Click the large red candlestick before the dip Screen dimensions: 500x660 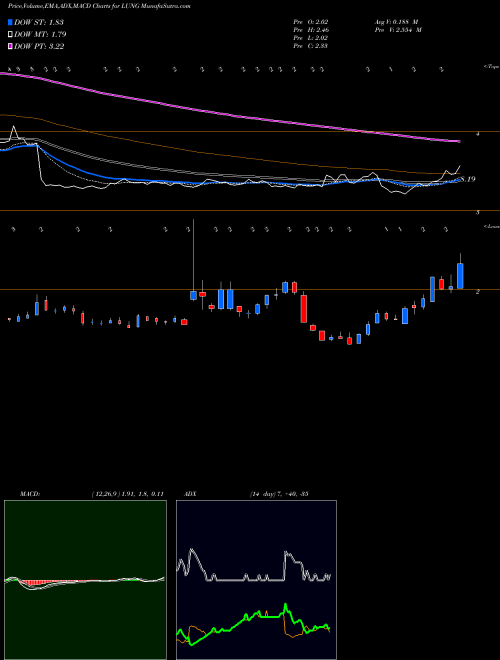[x=304, y=309]
